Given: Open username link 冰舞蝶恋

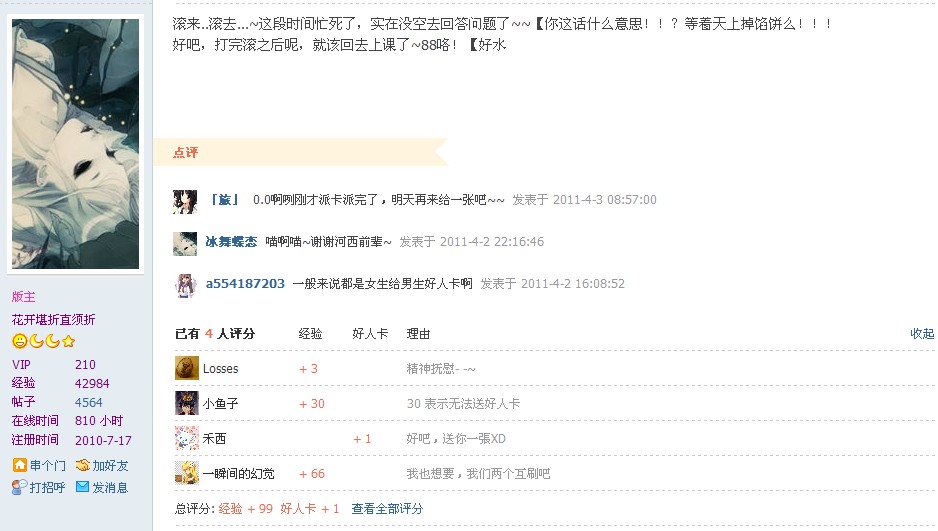Looking at the screenshot, I should point(231,242).
